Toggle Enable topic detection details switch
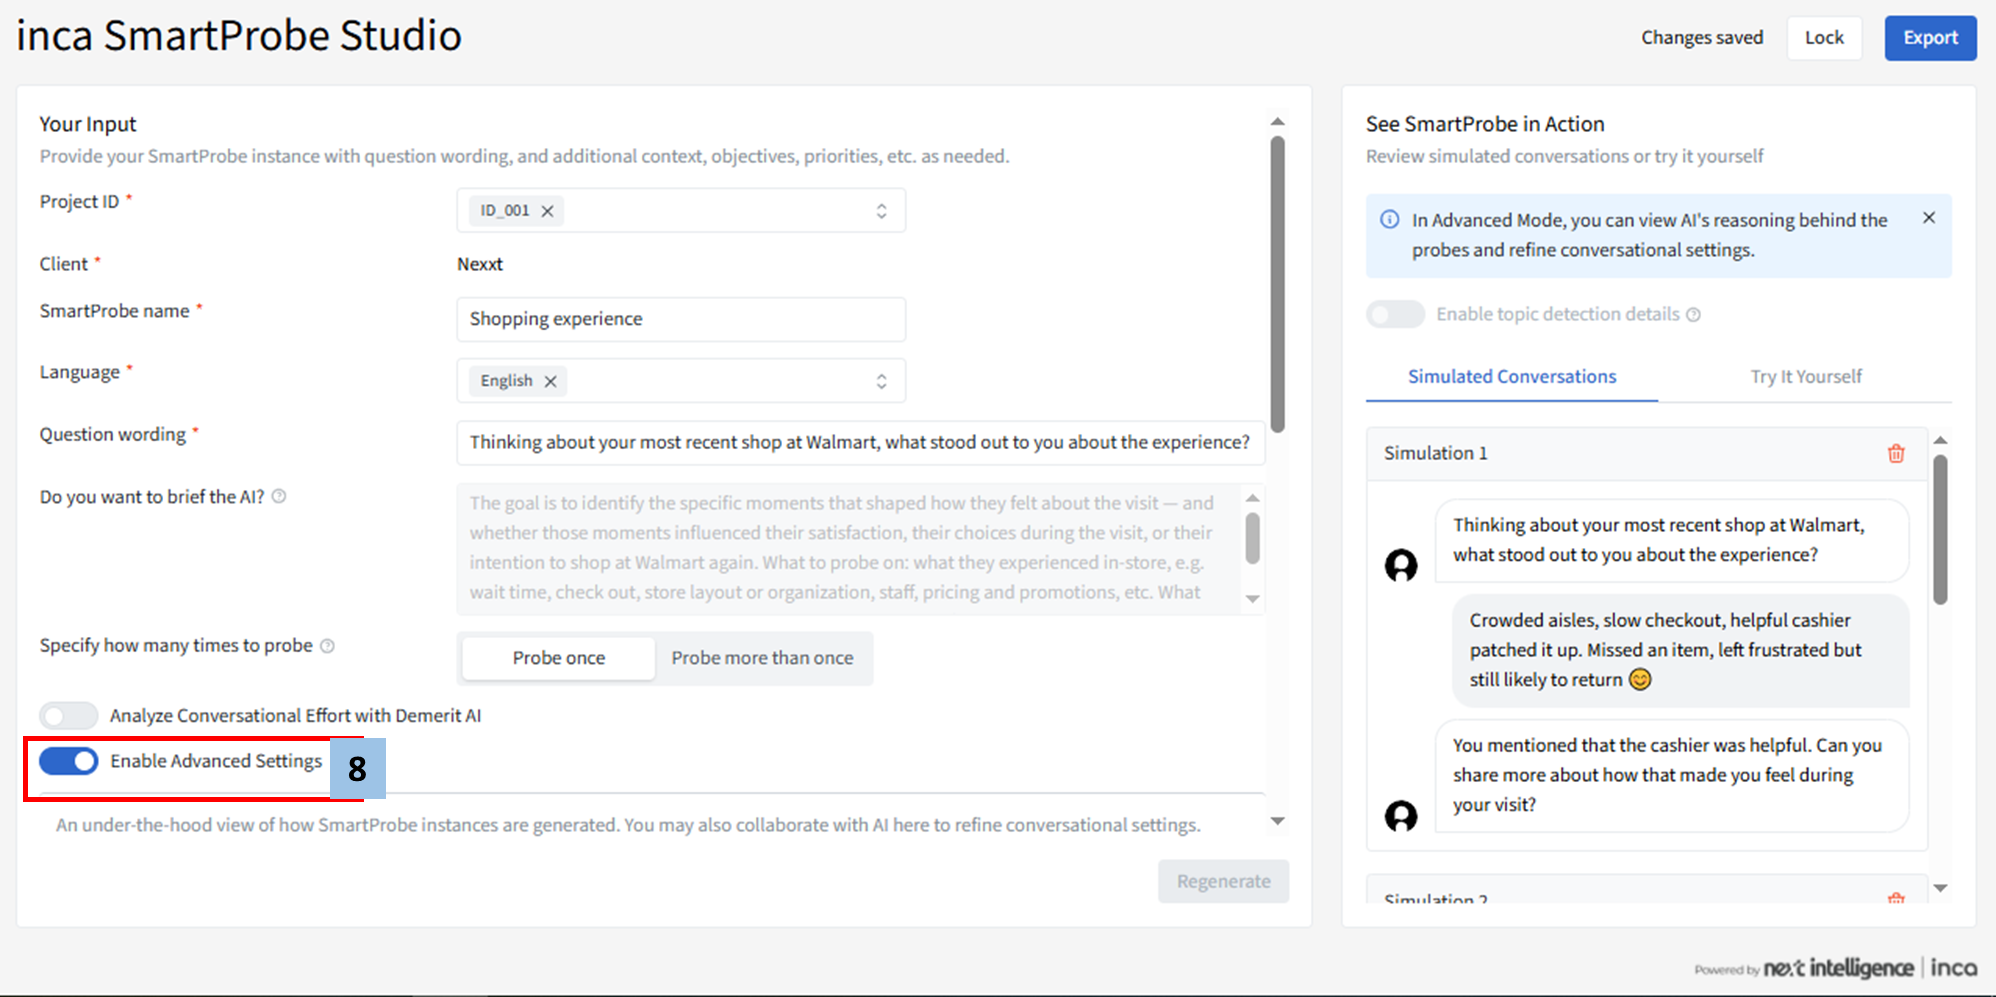The width and height of the screenshot is (1996, 997). 1395,314
